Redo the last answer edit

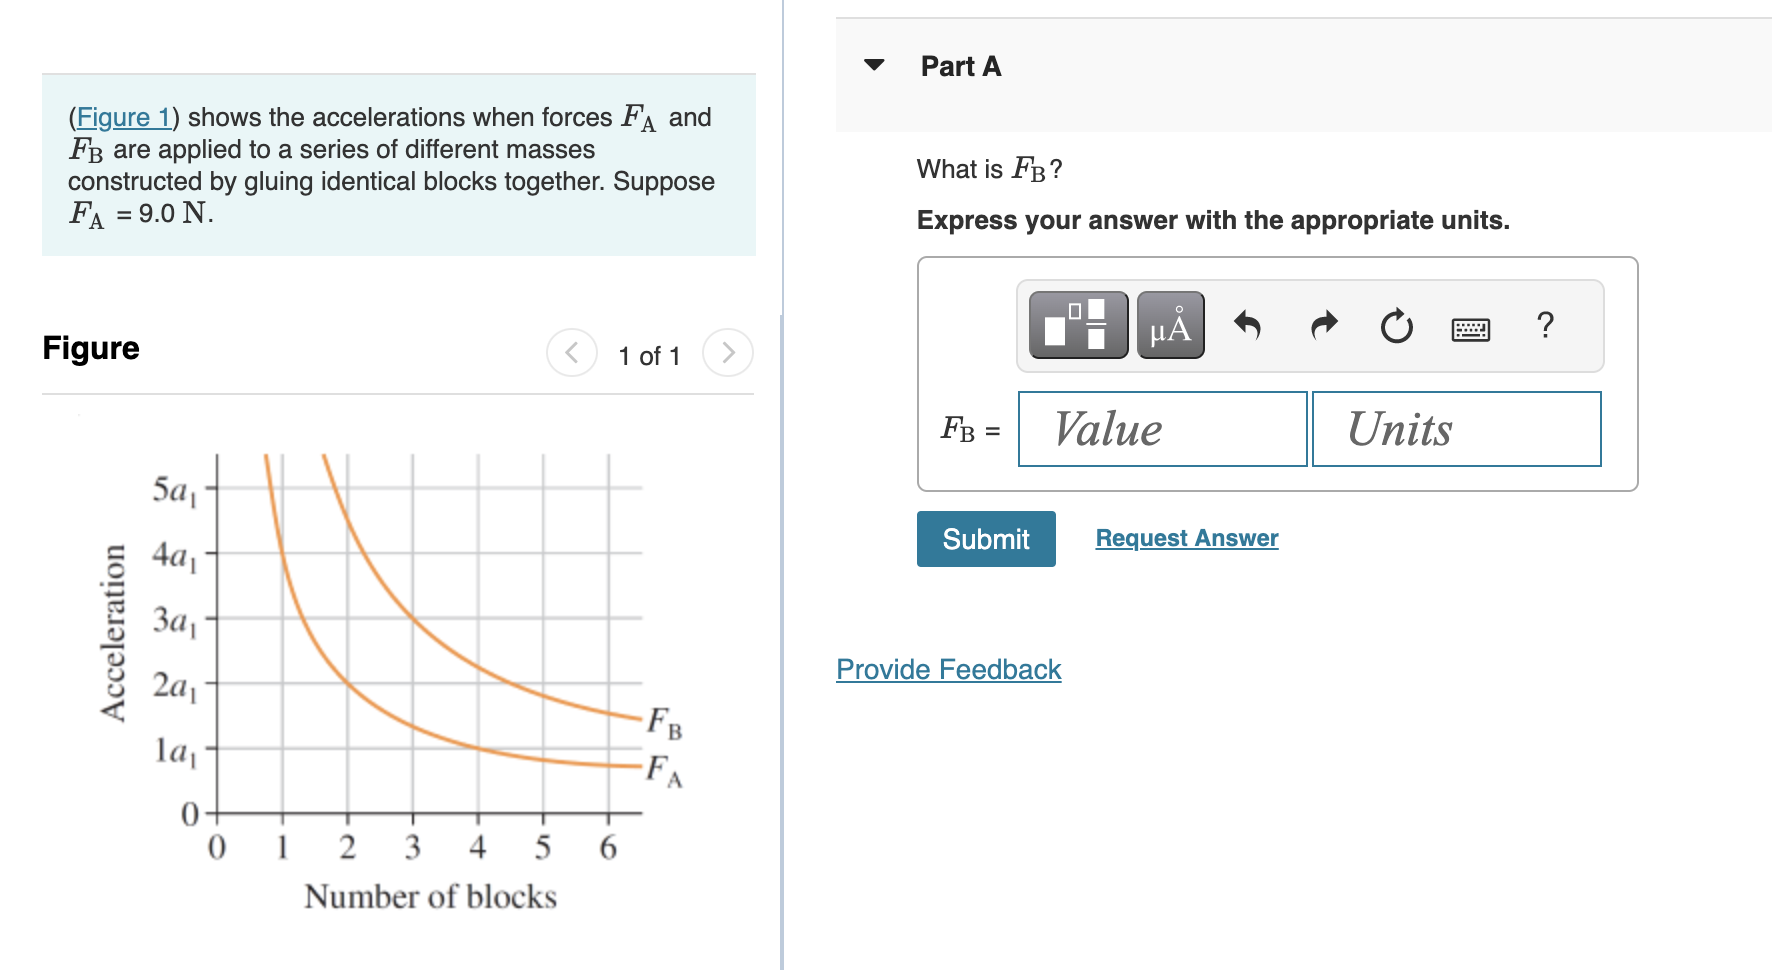(1324, 325)
